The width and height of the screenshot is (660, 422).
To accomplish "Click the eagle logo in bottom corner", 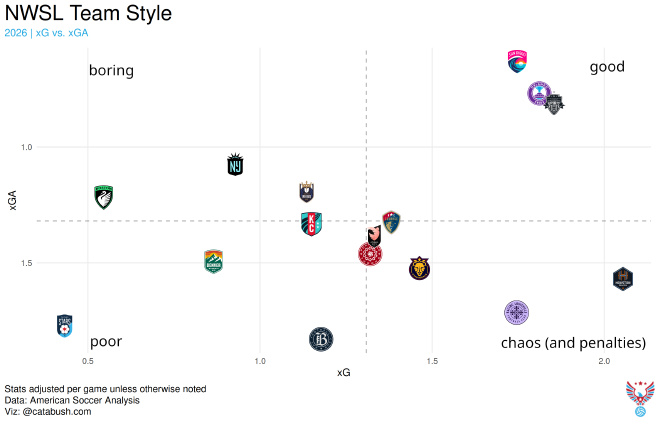I will tap(639, 397).
